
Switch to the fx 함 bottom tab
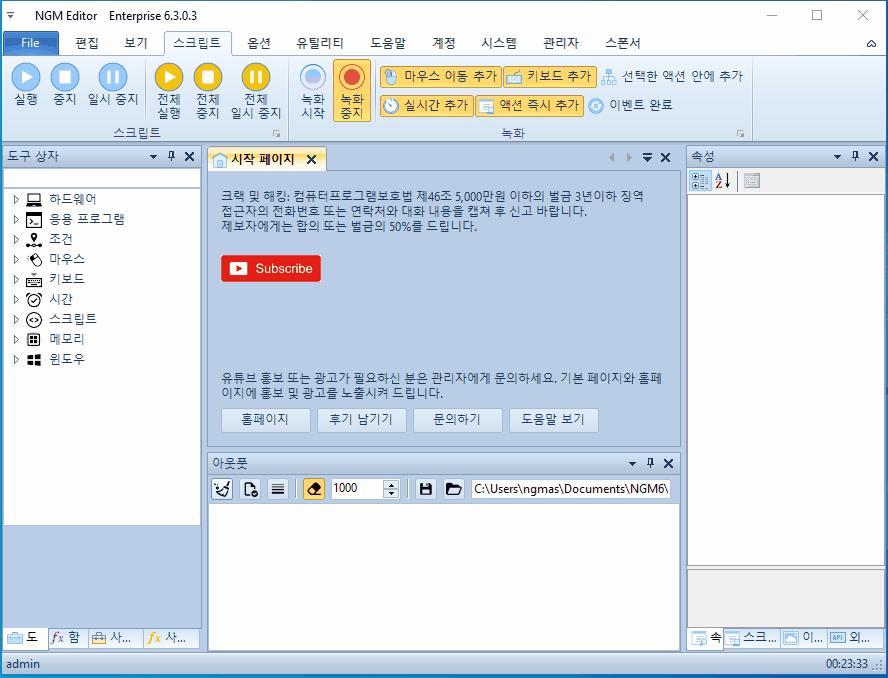pyautogui.click(x=66, y=638)
